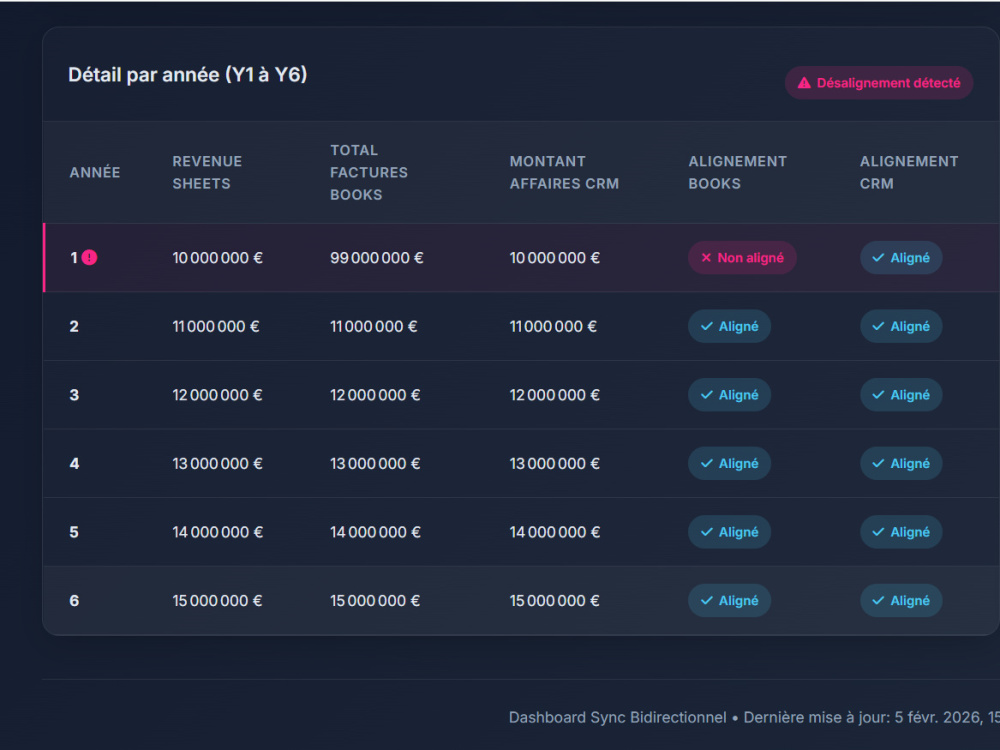The width and height of the screenshot is (1000, 750).
Task: Click Aligné CRM badge in year 2 row
Action: [901, 327]
